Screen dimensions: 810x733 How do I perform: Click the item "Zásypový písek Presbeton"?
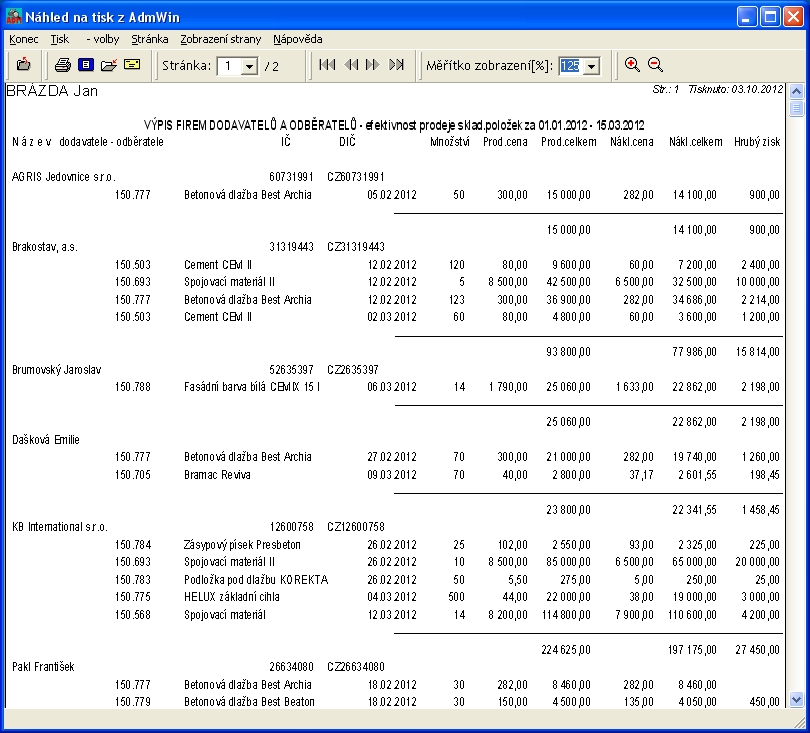pyautogui.click(x=242, y=545)
